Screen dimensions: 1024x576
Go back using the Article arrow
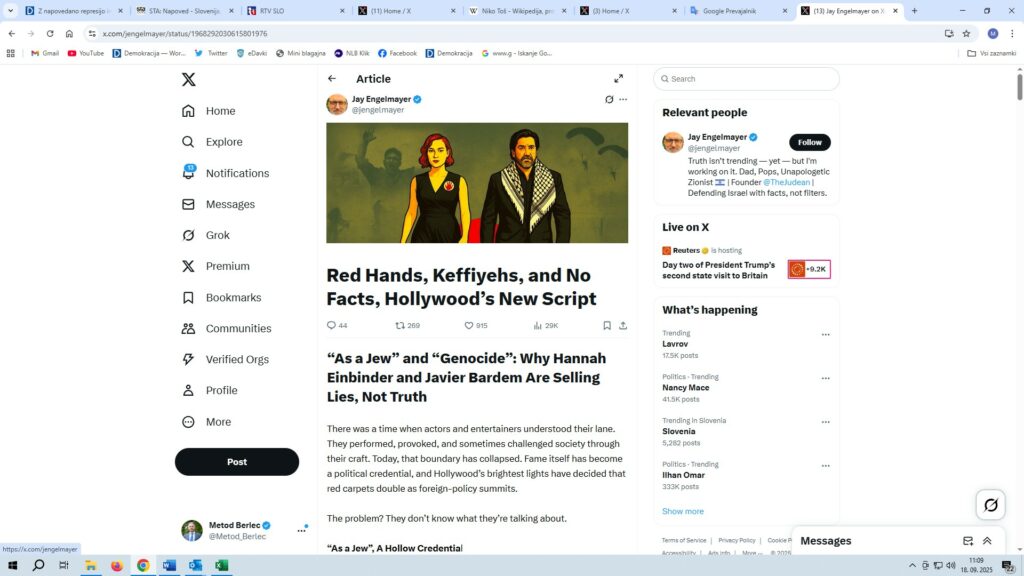tap(332, 79)
